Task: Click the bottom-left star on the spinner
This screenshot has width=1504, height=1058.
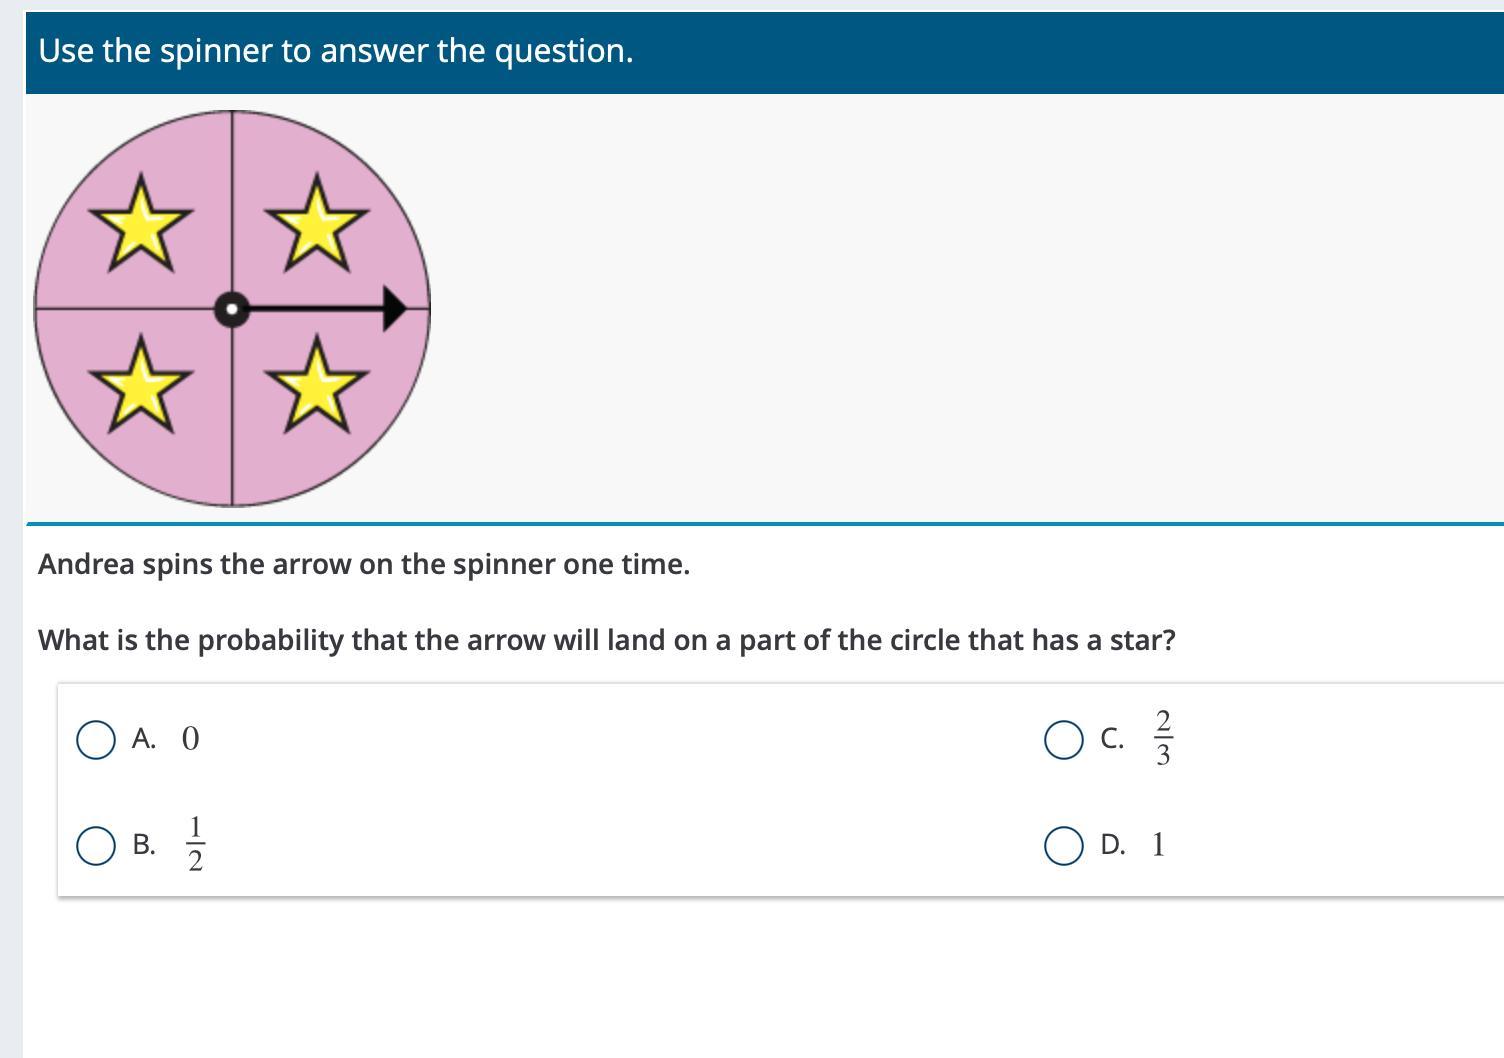Action: click(x=141, y=384)
